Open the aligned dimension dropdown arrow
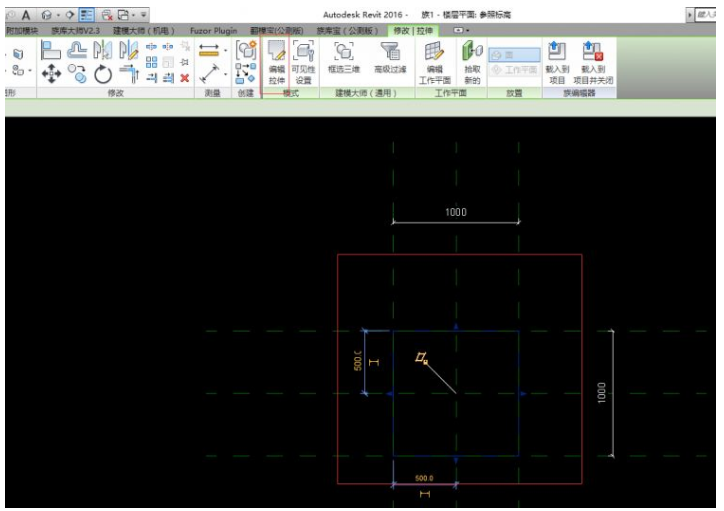The image size is (724, 511). coord(226,49)
